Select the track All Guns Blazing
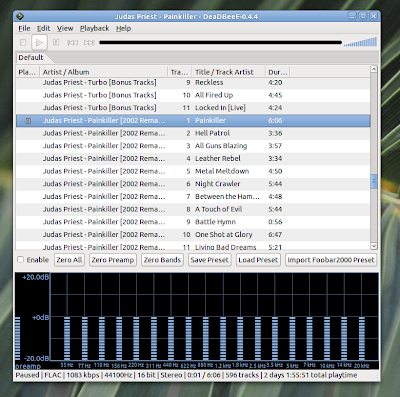The image size is (400, 397). pos(193,146)
